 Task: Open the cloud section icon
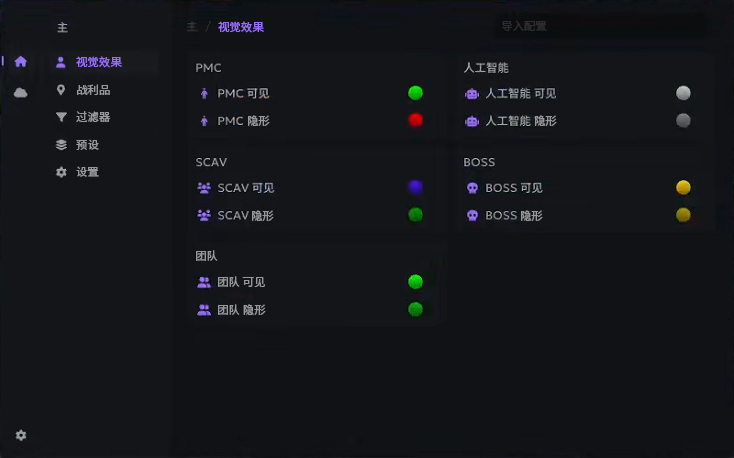click(21, 93)
